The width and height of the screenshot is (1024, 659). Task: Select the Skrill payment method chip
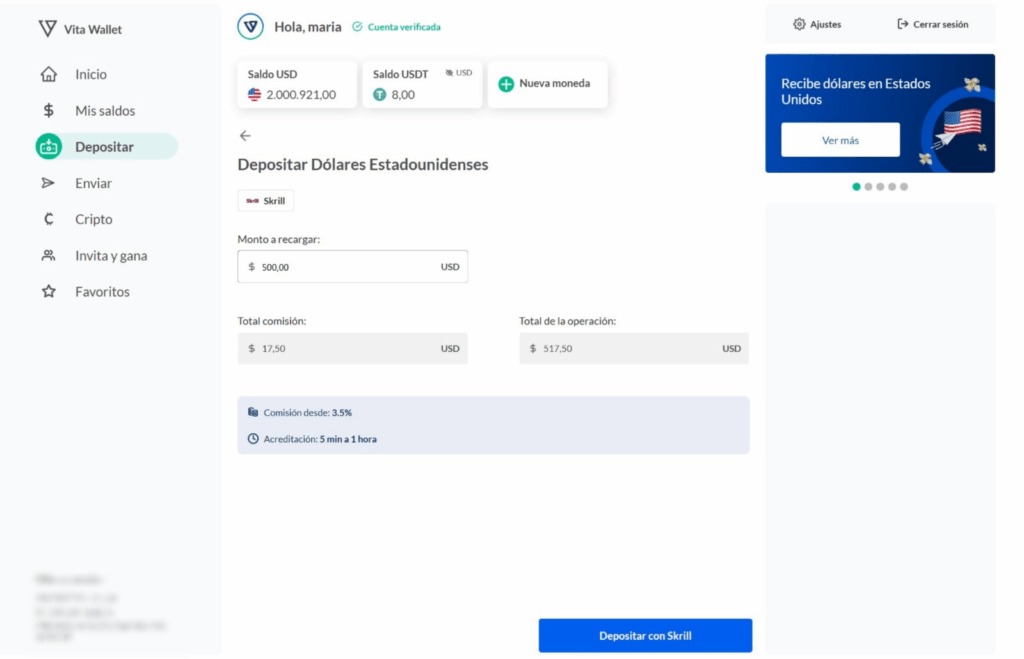pyautogui.click(x=266, y=201)
